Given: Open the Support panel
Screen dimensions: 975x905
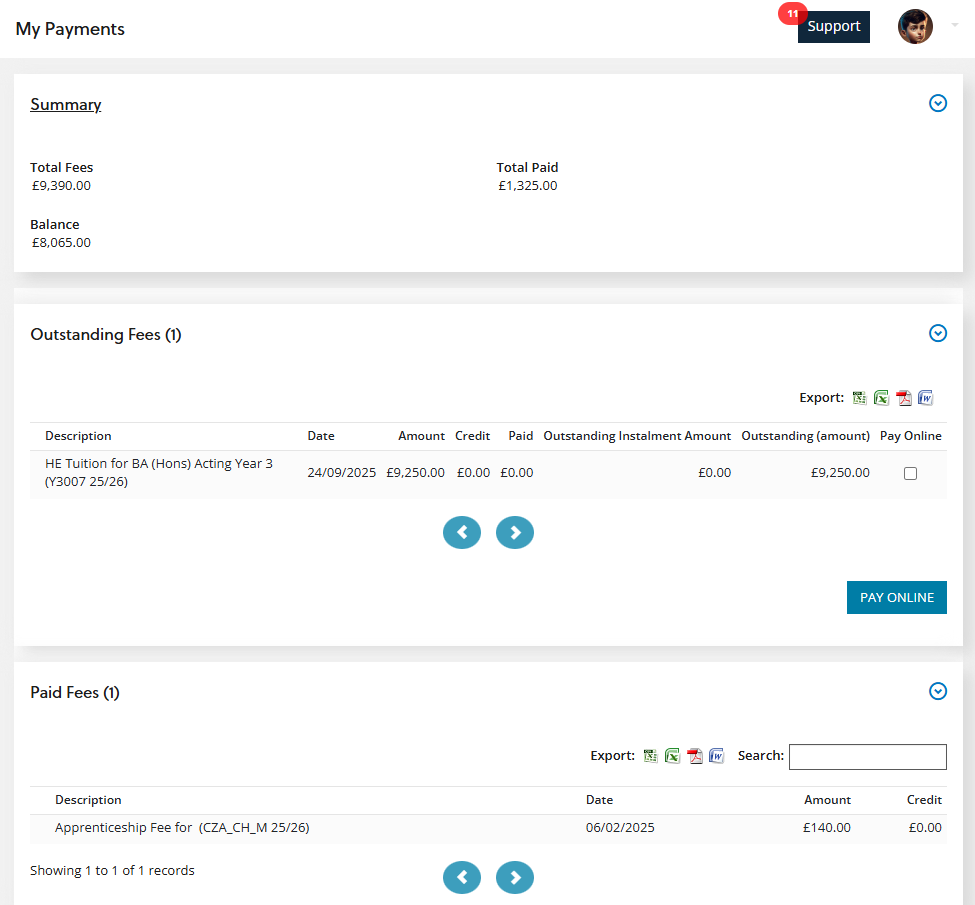Looking at the screenshot, I should tap(833, 27).
